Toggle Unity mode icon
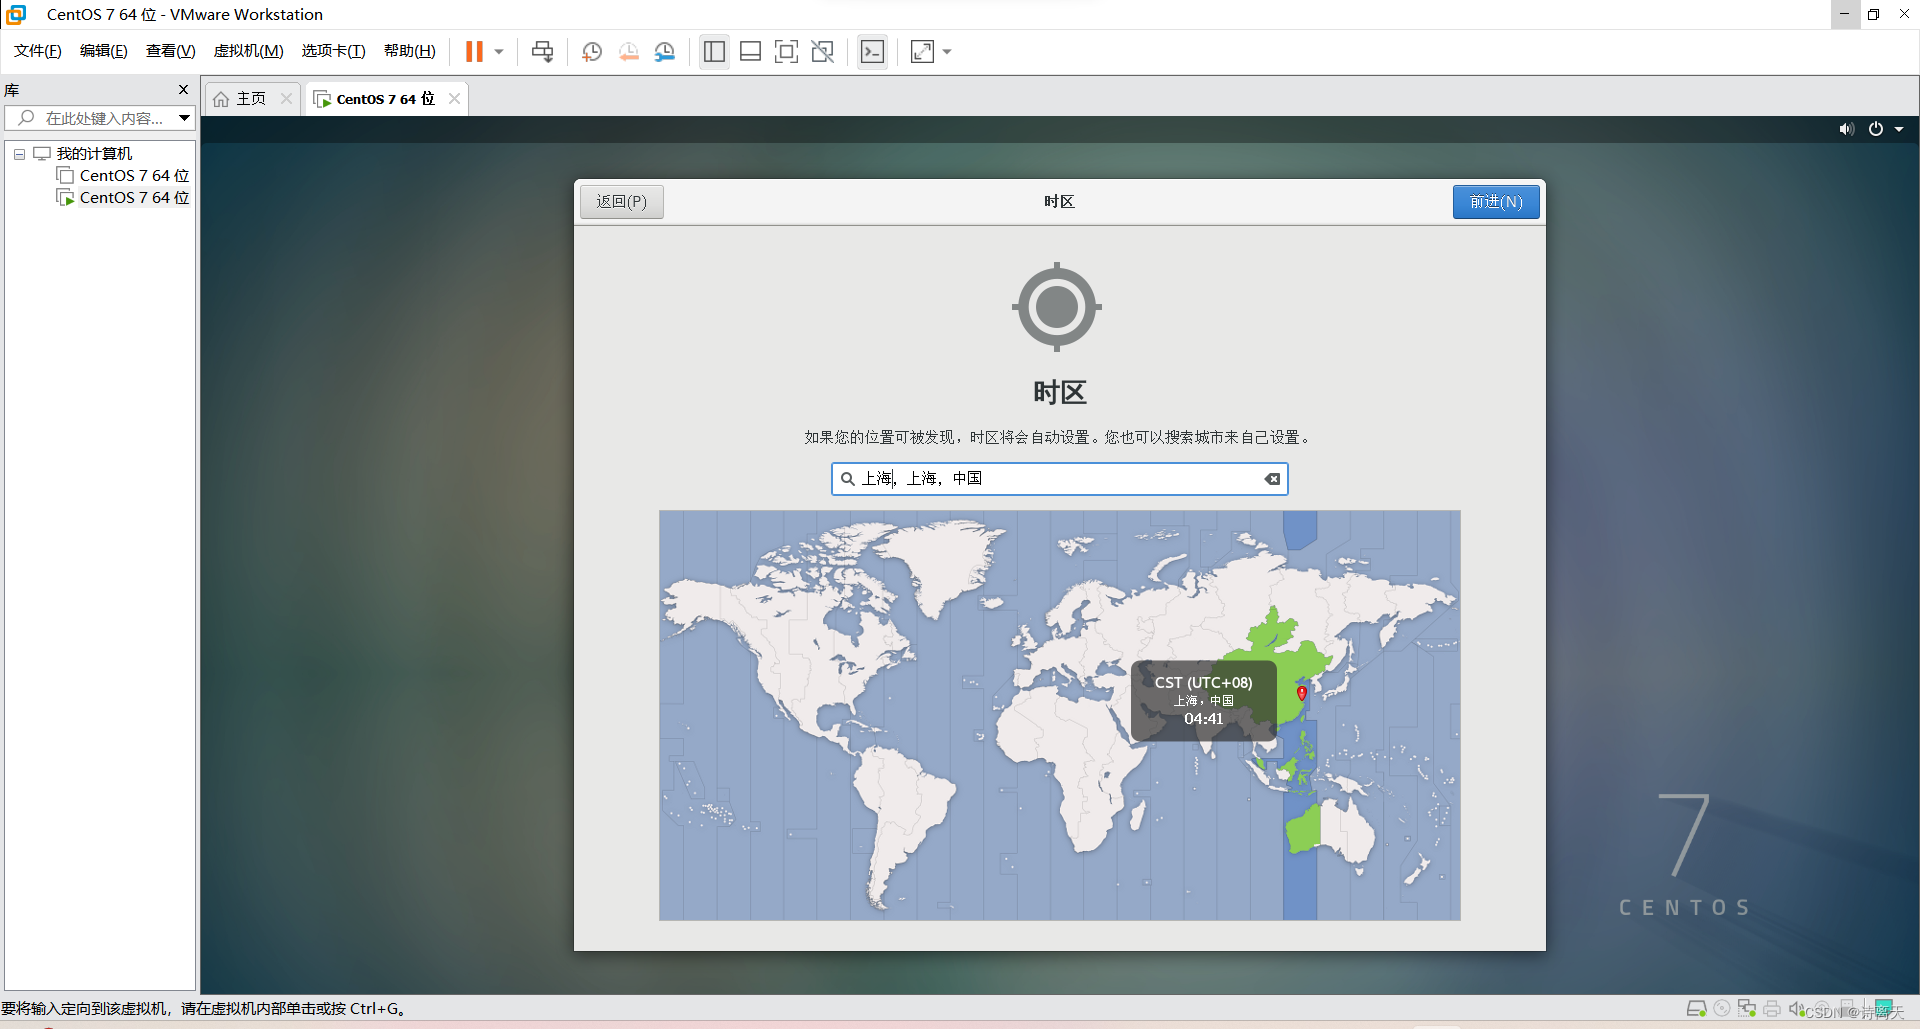The height and width of the screenshot is (1029, 1920). click(x=822, y=51)
